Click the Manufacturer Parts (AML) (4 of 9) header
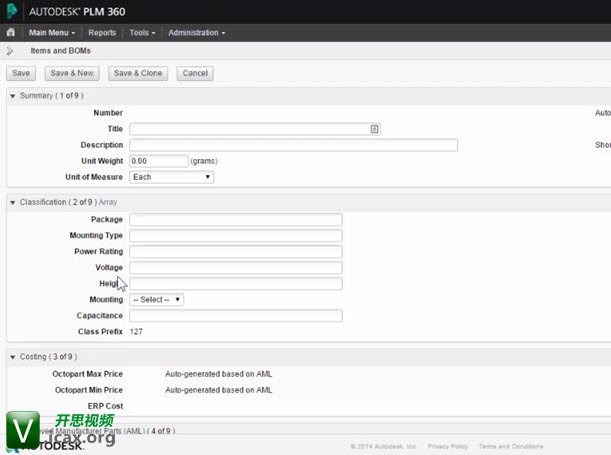The height and width of the screenshot is (455, 611). pos(110,431)
